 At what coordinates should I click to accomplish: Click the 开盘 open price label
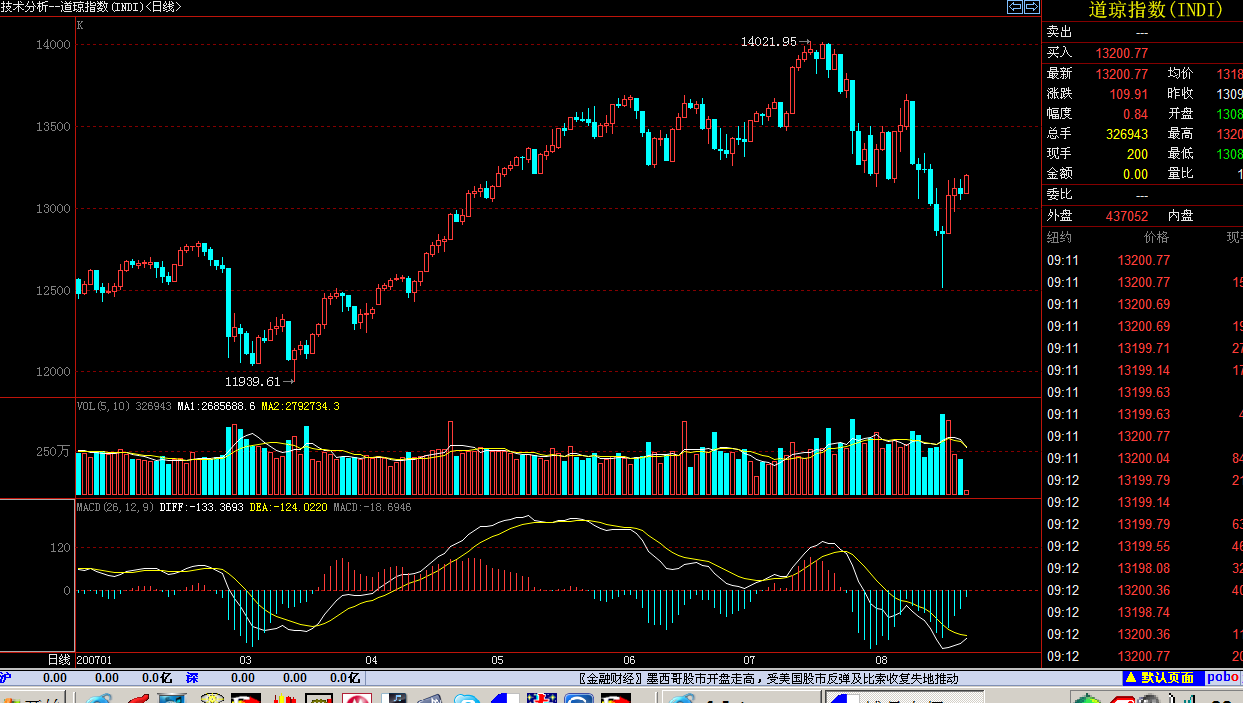(1180, 114)
